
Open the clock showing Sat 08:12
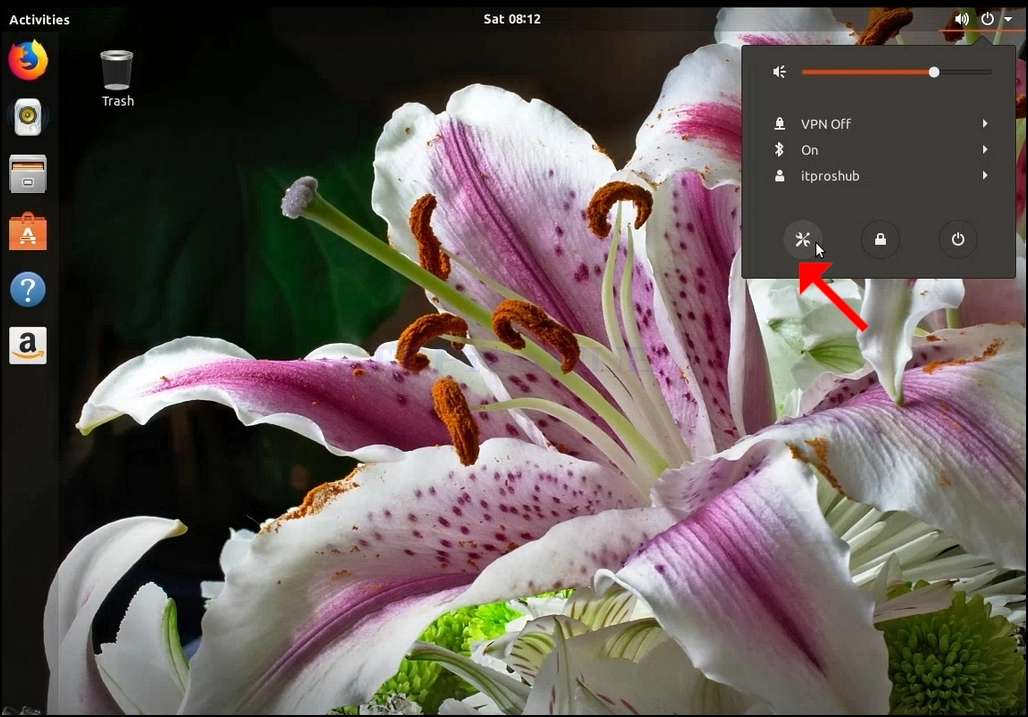point(512,19)
